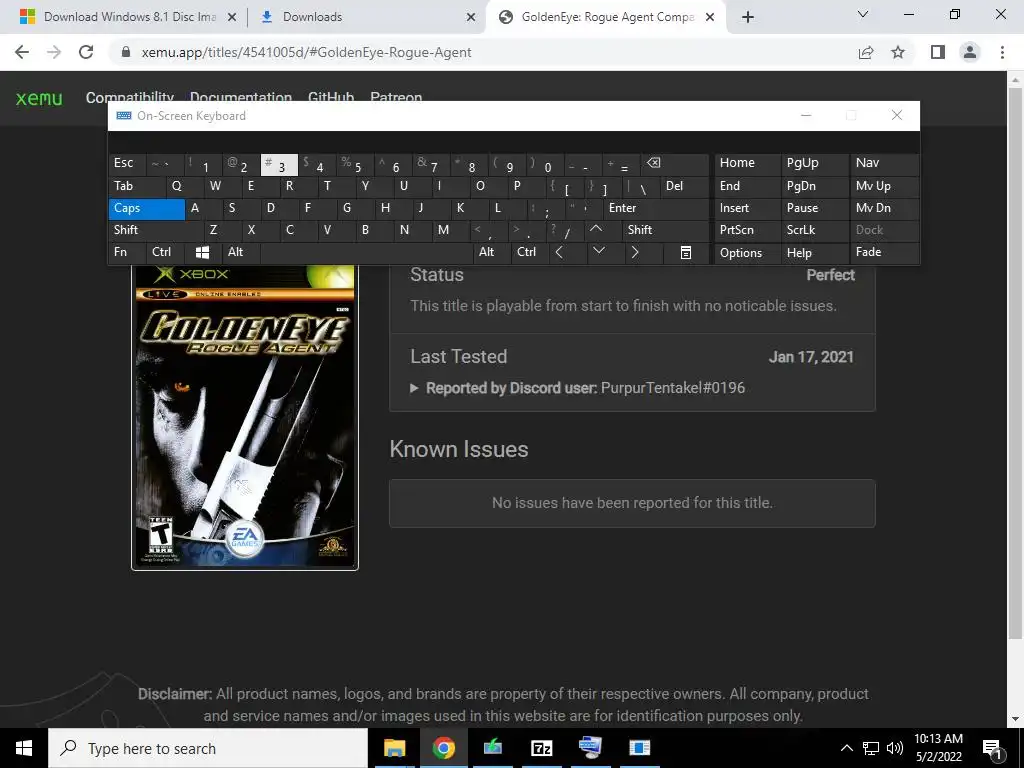
Task: Click the highlighted 3 key on On-Screen Keyboard
Action: [x=279, y=165]
